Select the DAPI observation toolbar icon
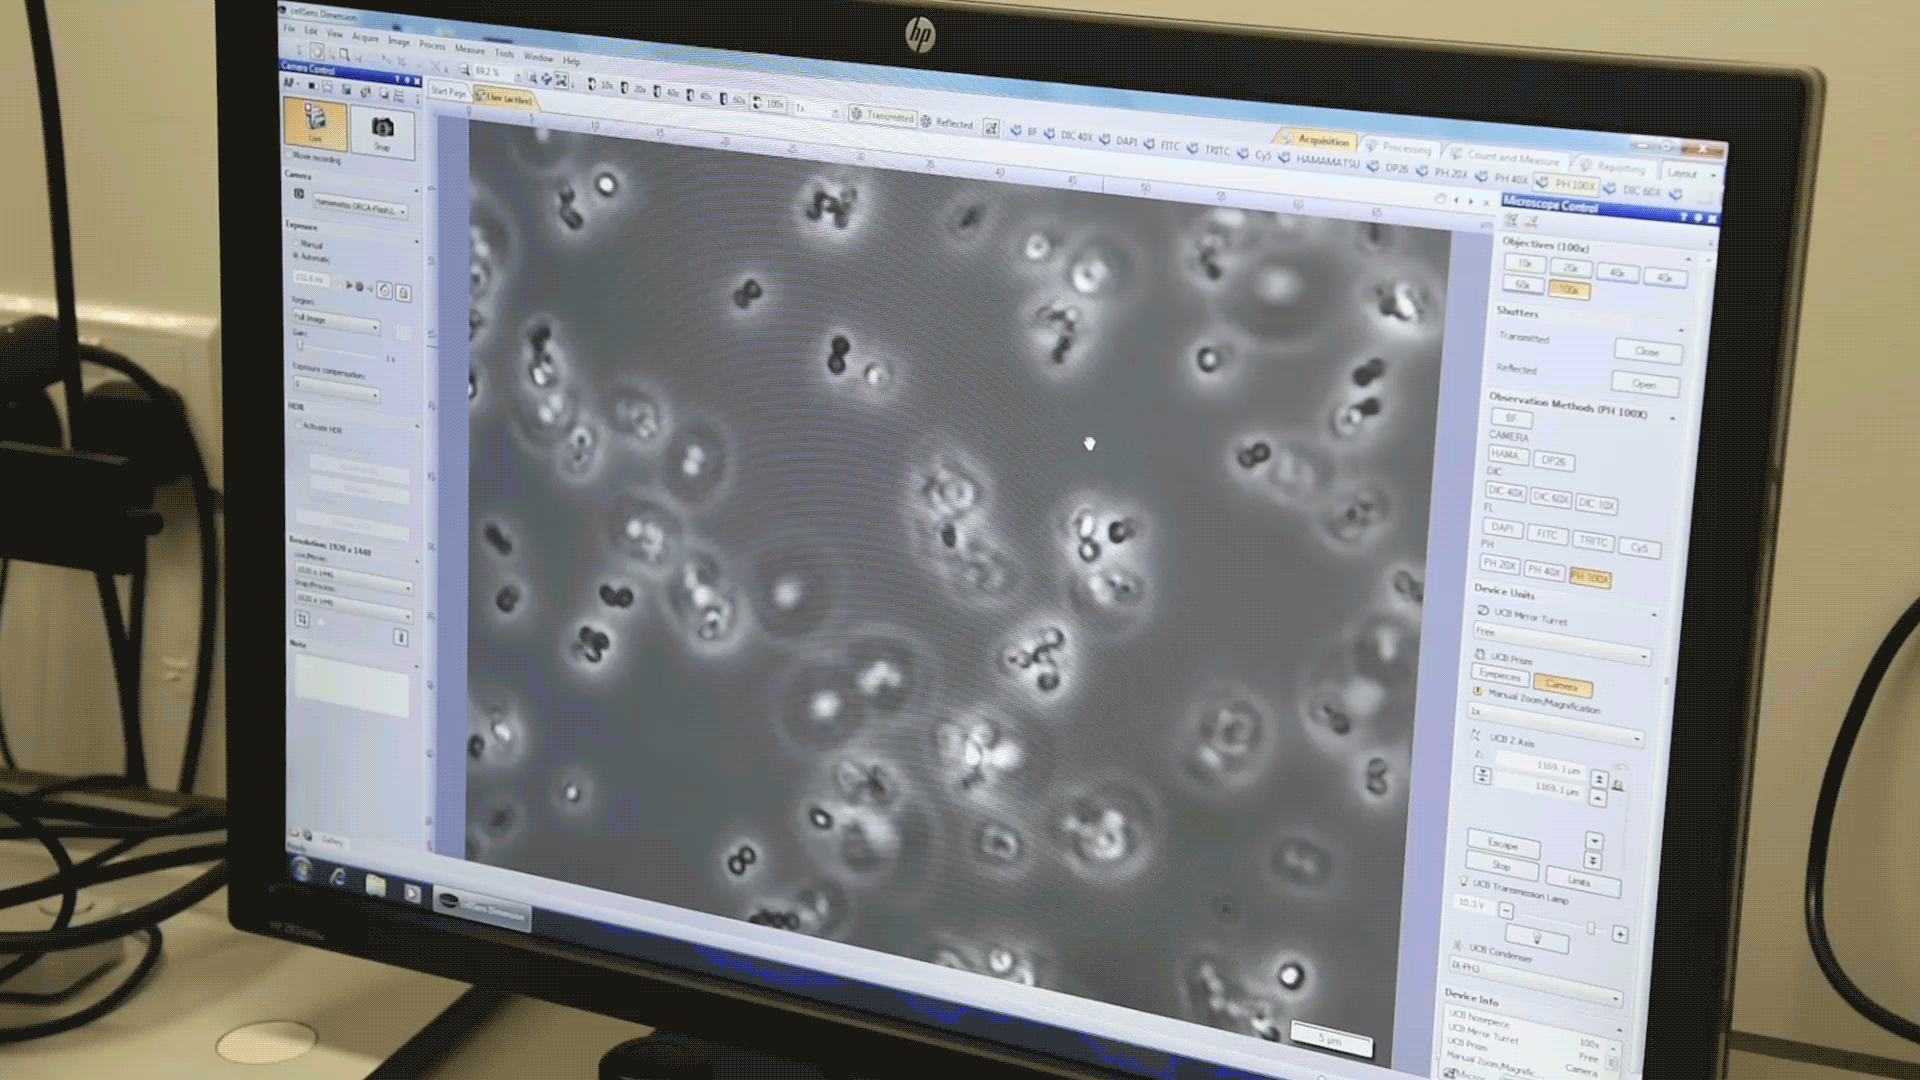The width and height of the screenshot is (1920, 1080). pyautogui.click(x=1118, y=140)
